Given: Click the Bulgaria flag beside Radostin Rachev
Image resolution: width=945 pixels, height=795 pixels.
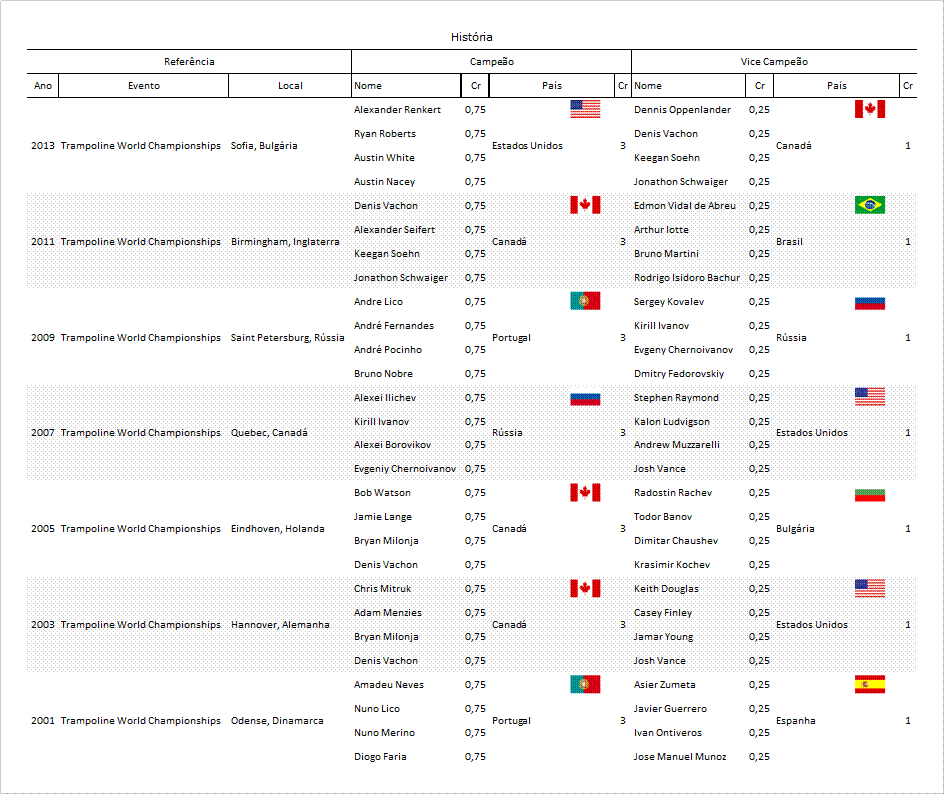Looking at the screenshot, I should pyautogui.click(x=870, y=495).
